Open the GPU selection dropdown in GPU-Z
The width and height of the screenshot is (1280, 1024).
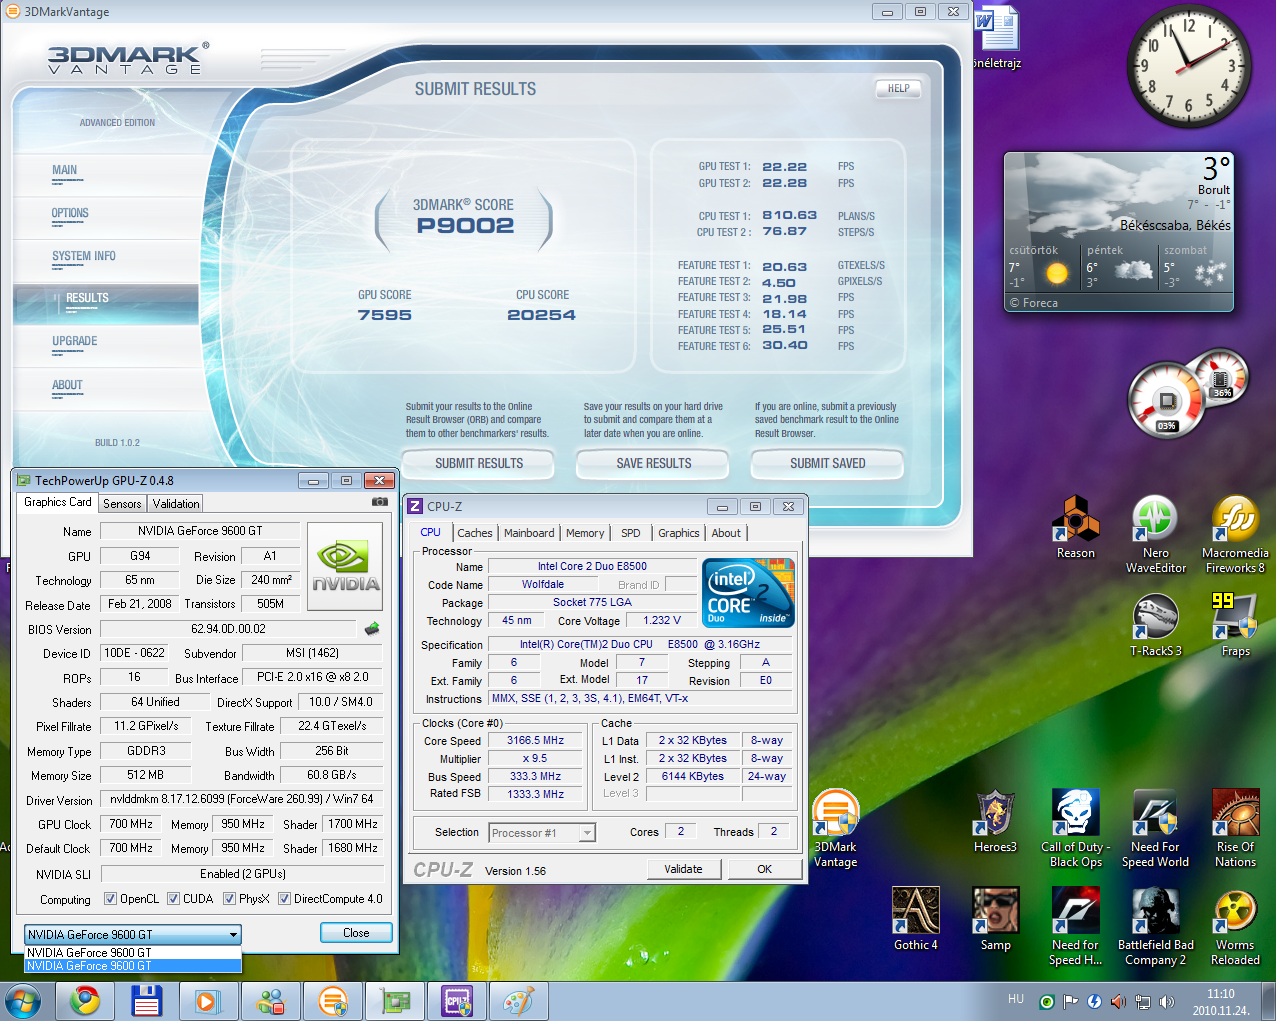(132, 934)
